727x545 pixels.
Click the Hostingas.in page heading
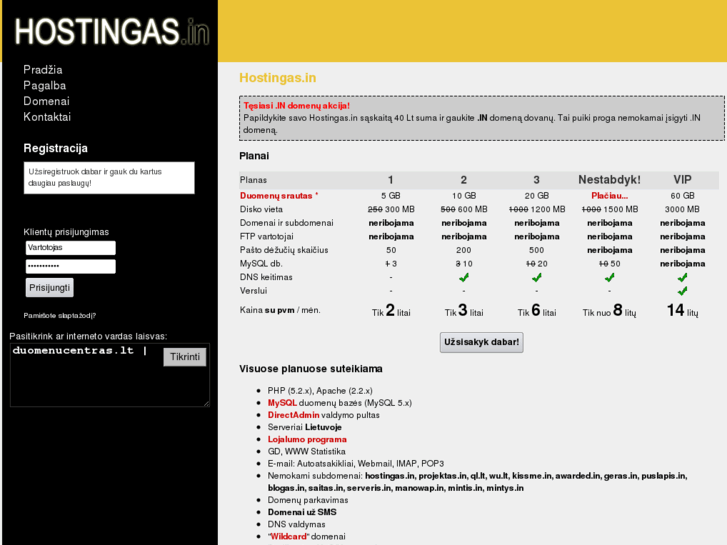point(277,78)
